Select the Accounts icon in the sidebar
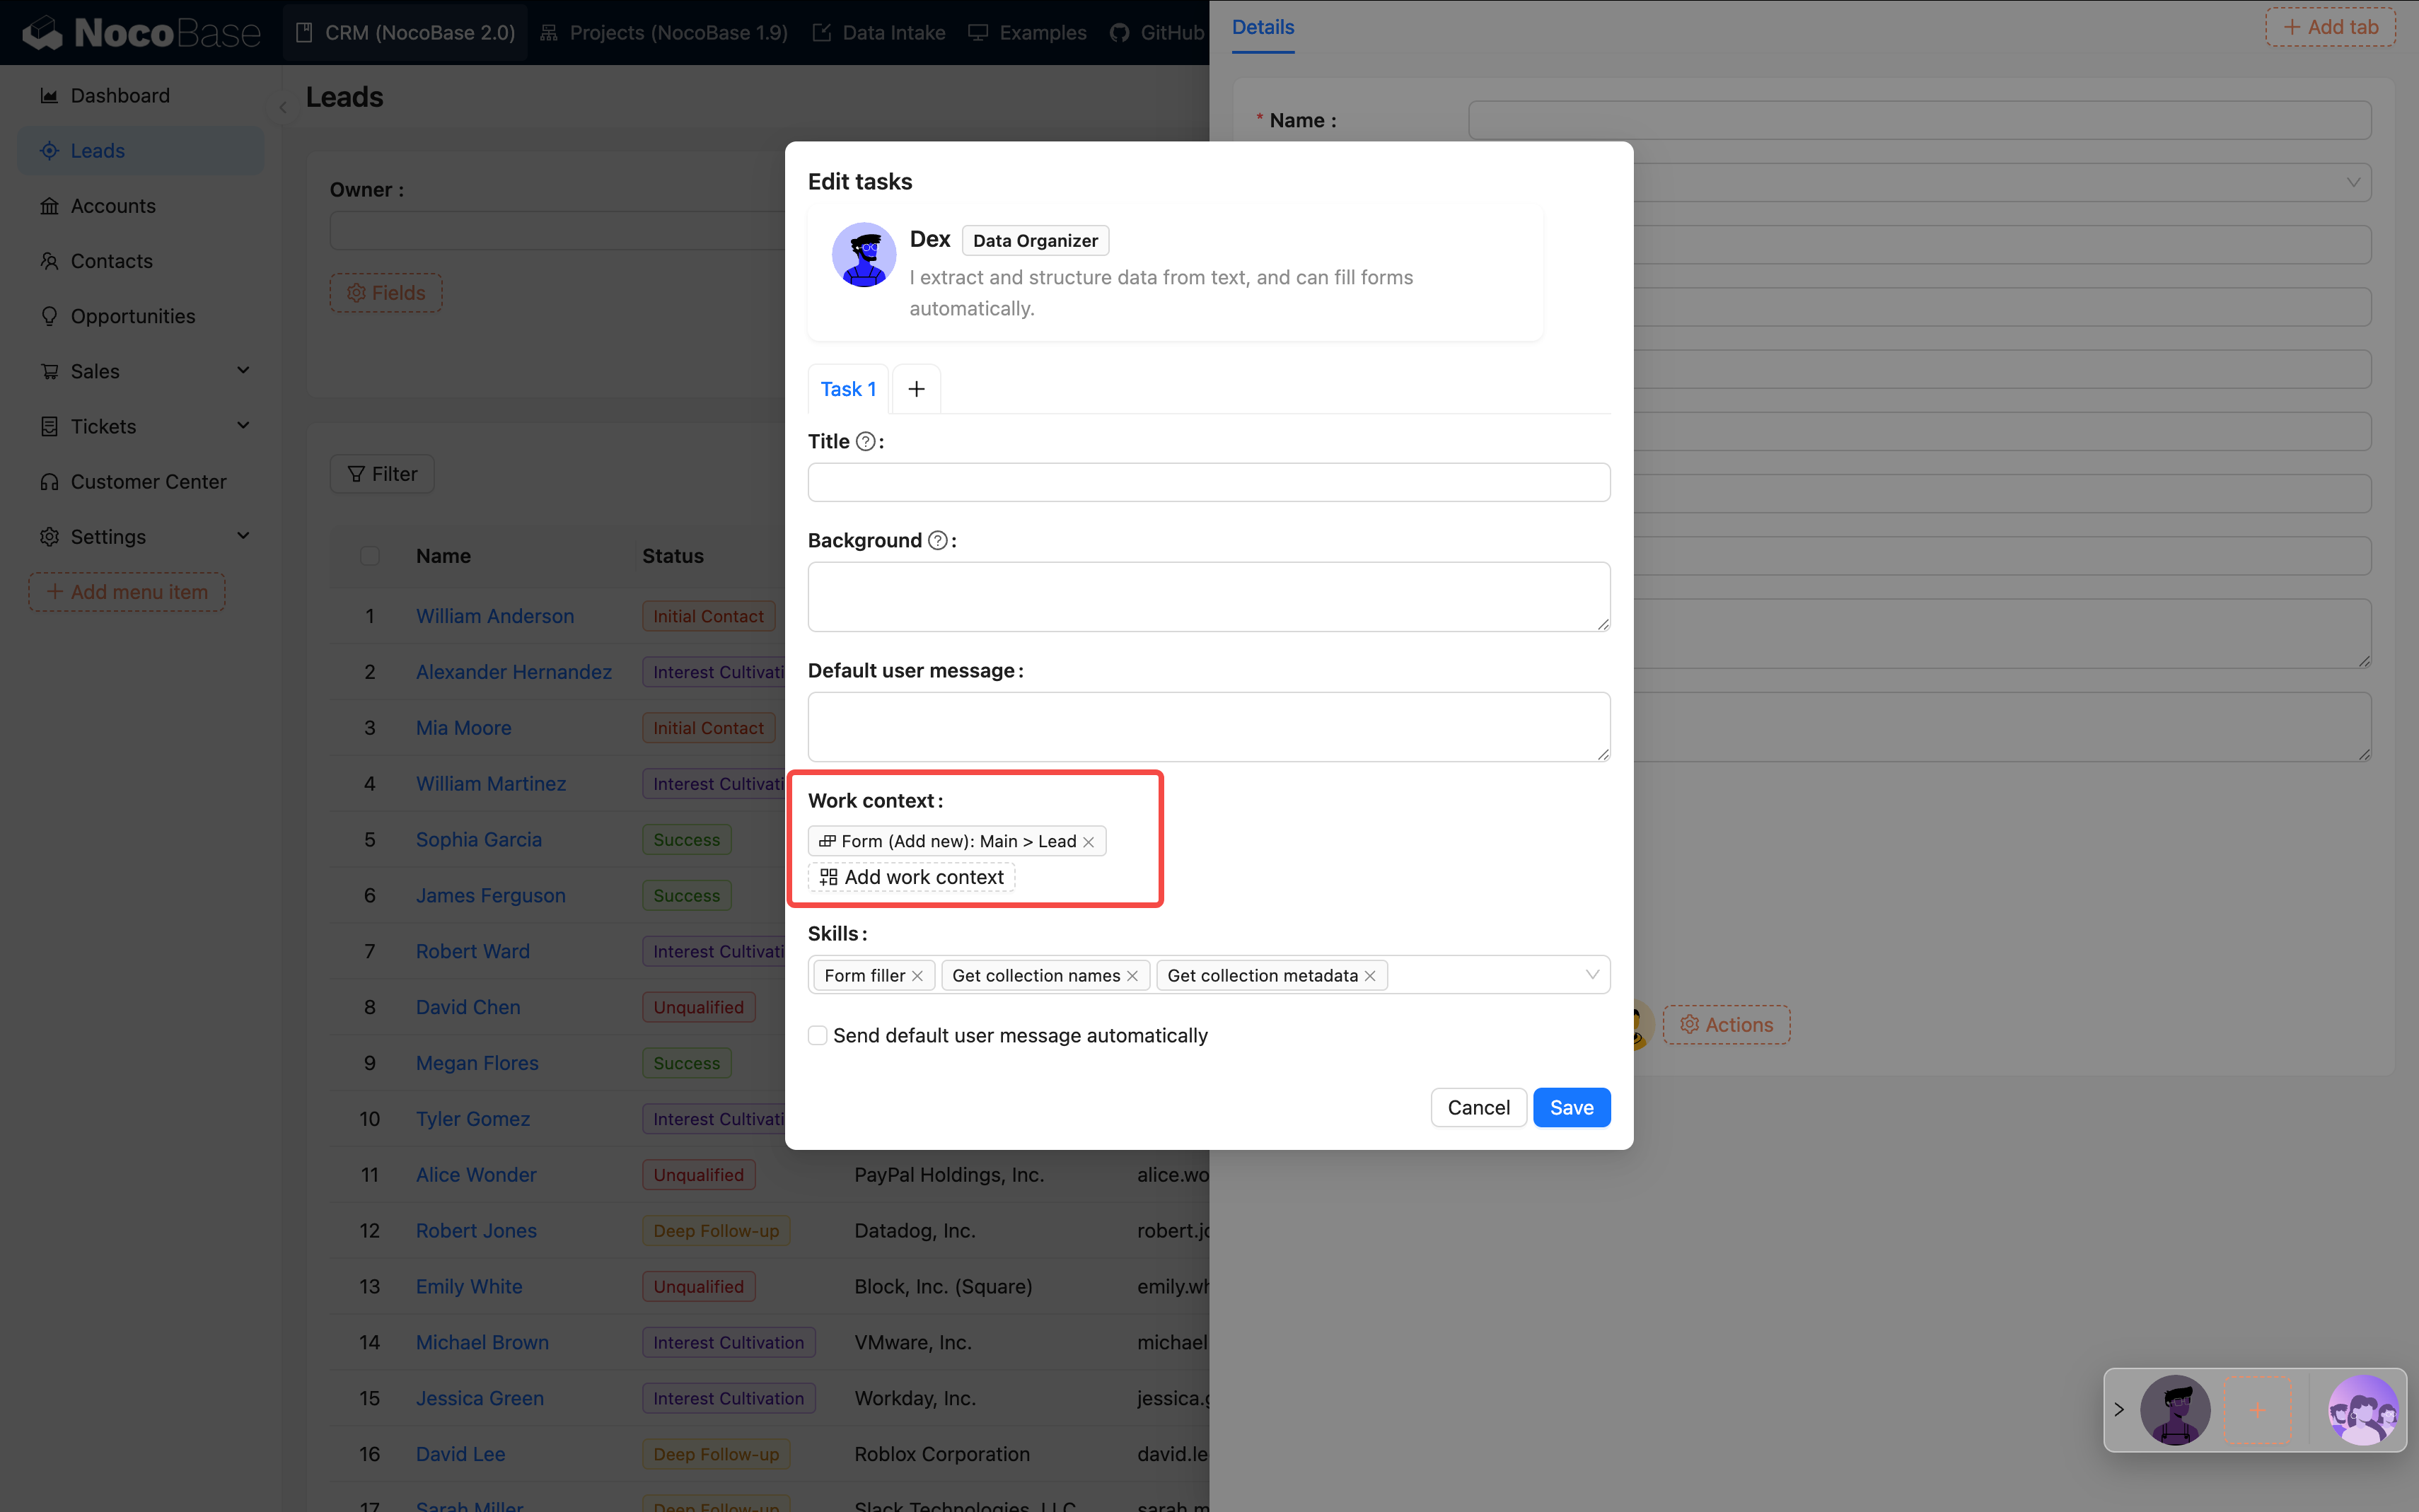This screenshot has height=1512, width=2419. coord(50,206)
